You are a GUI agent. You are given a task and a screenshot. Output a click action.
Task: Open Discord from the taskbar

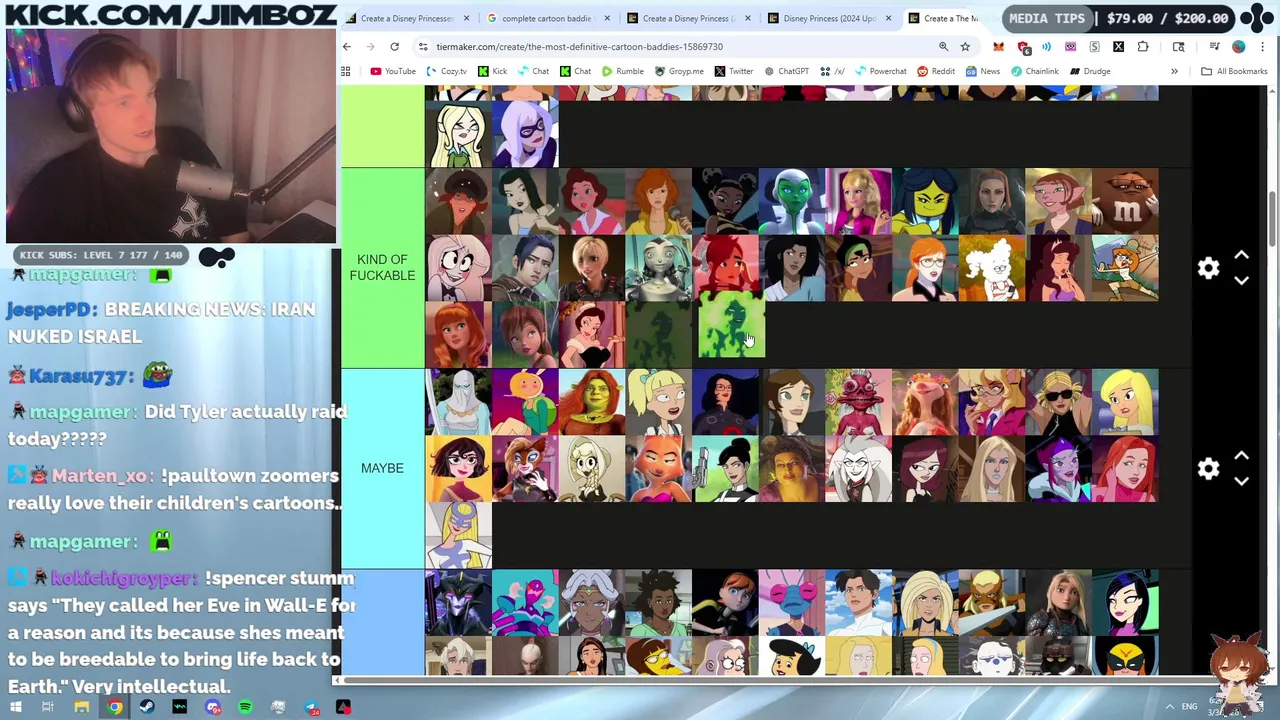click(212, 707)
